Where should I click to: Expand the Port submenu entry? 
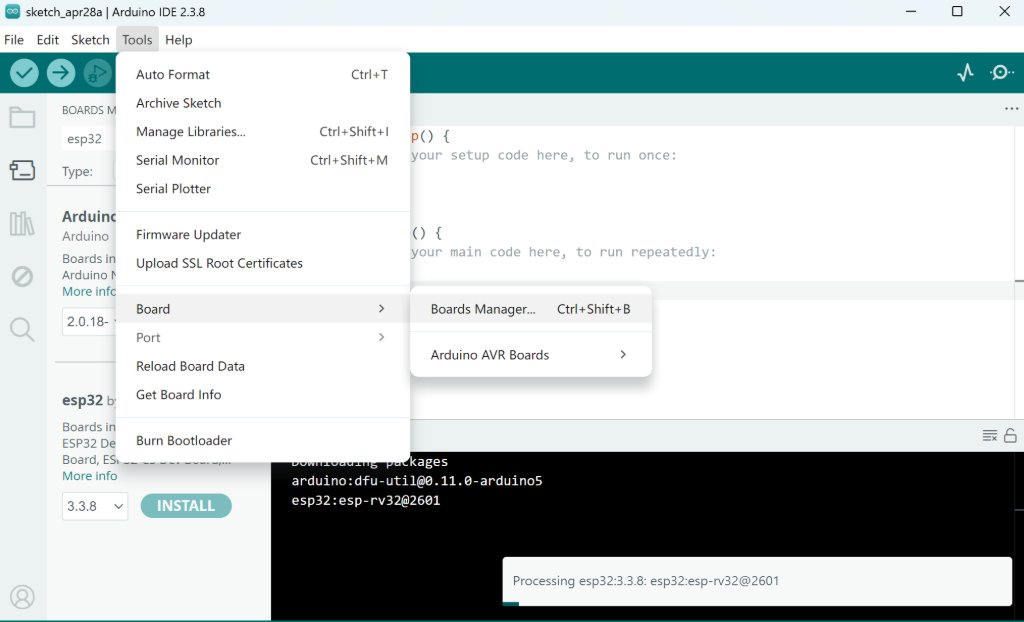click(263, 338)
